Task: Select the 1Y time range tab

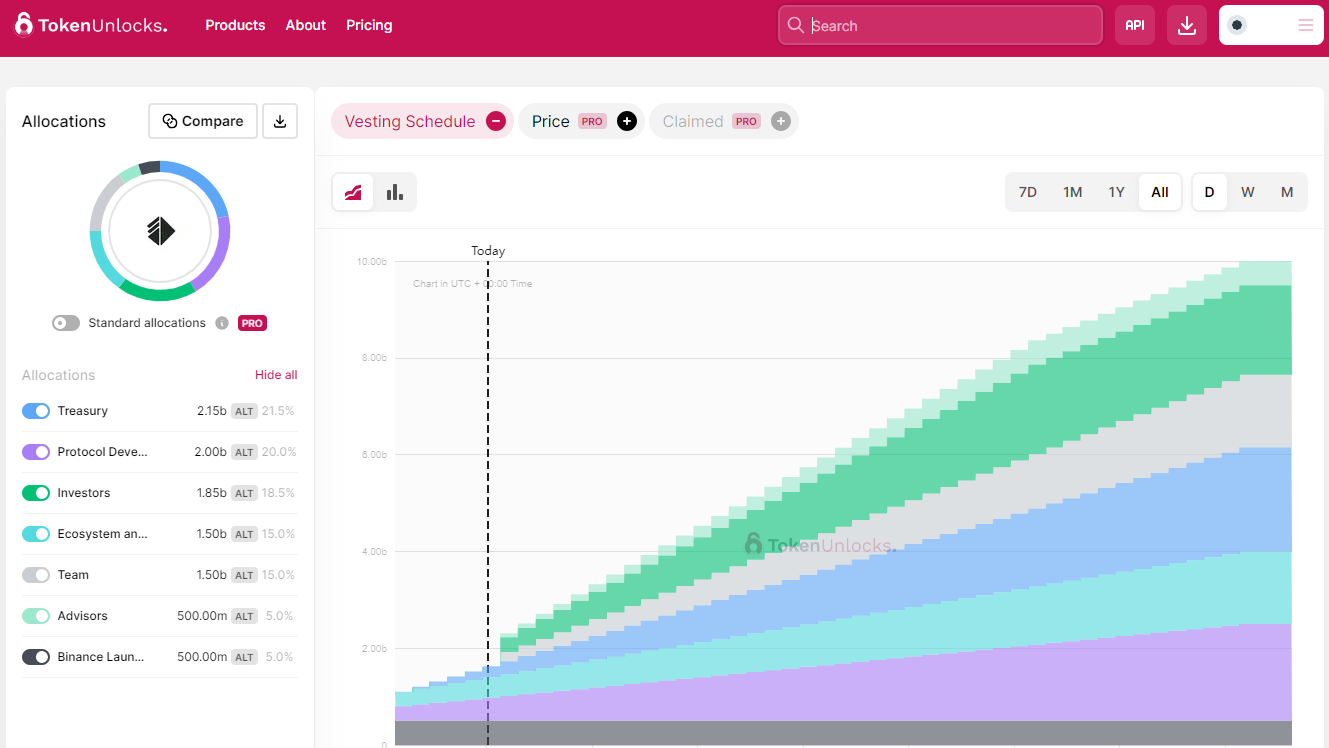Action: pos(1116,192)
